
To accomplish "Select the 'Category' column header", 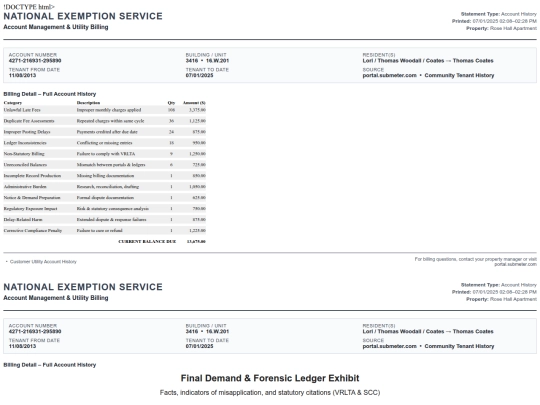I will click(x=13, y=103).
